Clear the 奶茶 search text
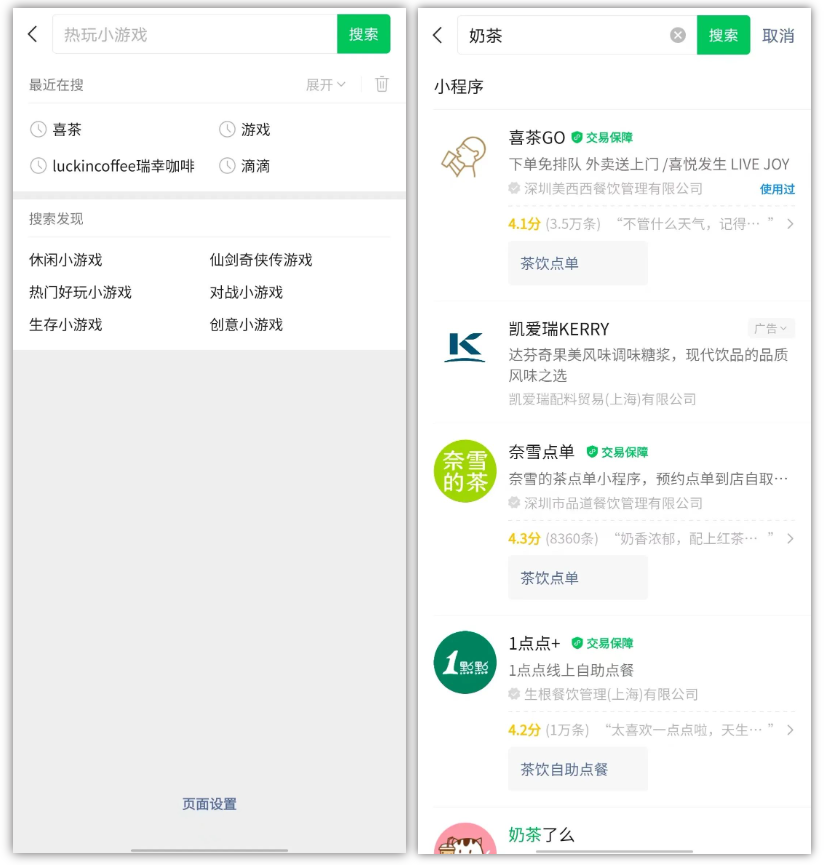Viewport: 830px width, 865px height. [x=678, y=35]
